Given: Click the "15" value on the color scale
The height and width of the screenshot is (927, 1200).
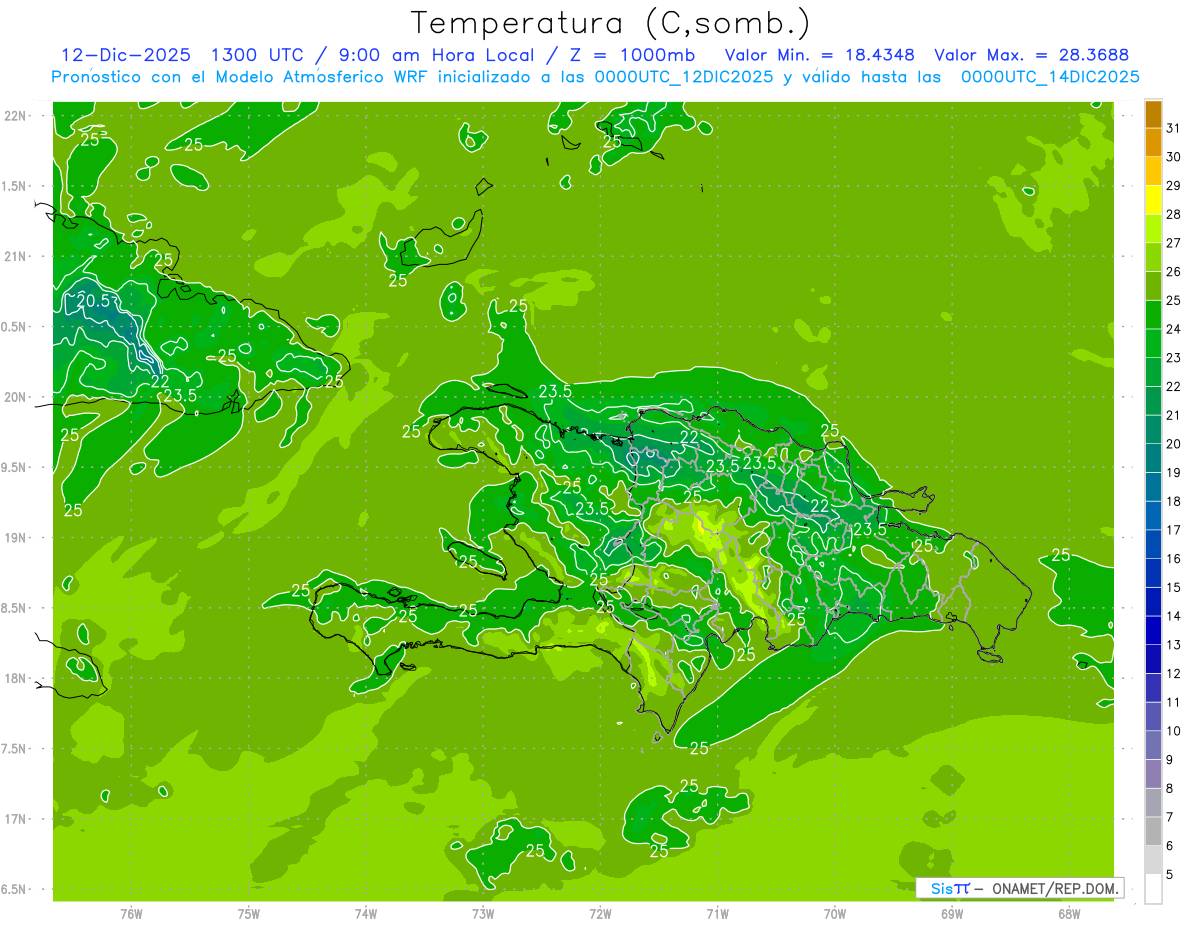Looking at the screenshot, I should tap(1173, 588).
